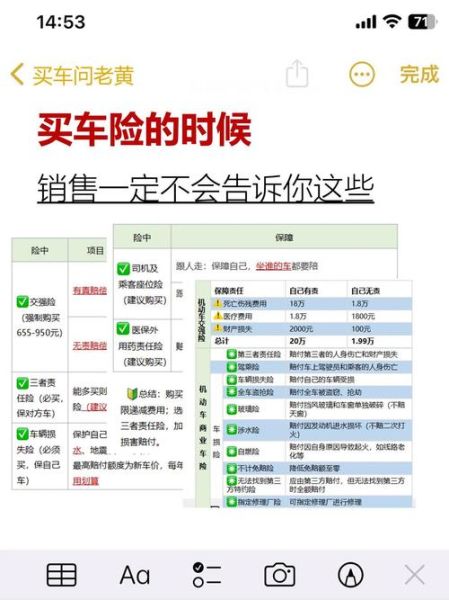Place cursor in title 买车险的时候
The image size is (449, 600).
click(144, 130)
